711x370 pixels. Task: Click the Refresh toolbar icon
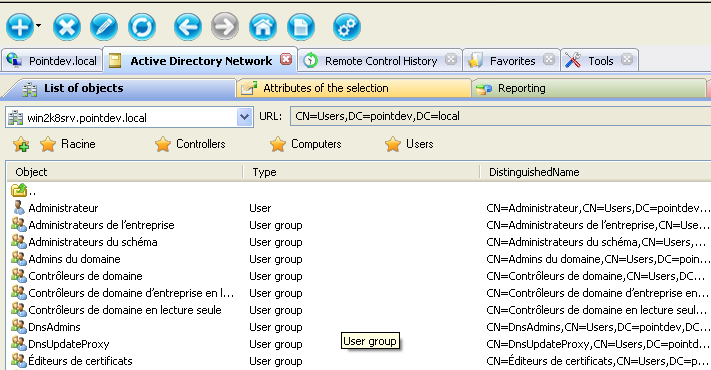(142, 27)
